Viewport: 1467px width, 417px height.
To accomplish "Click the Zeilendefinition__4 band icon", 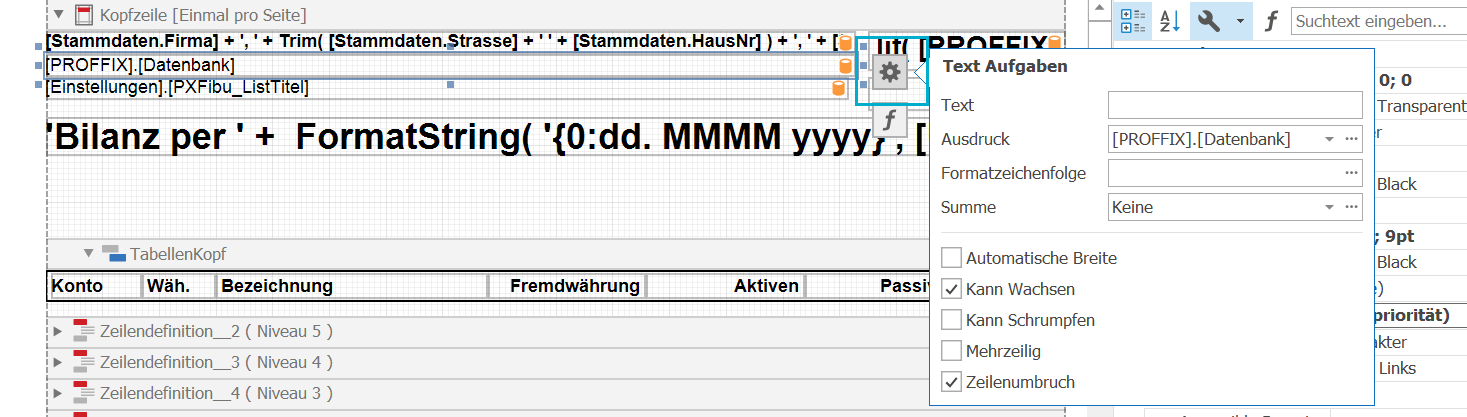I will 83,393.
